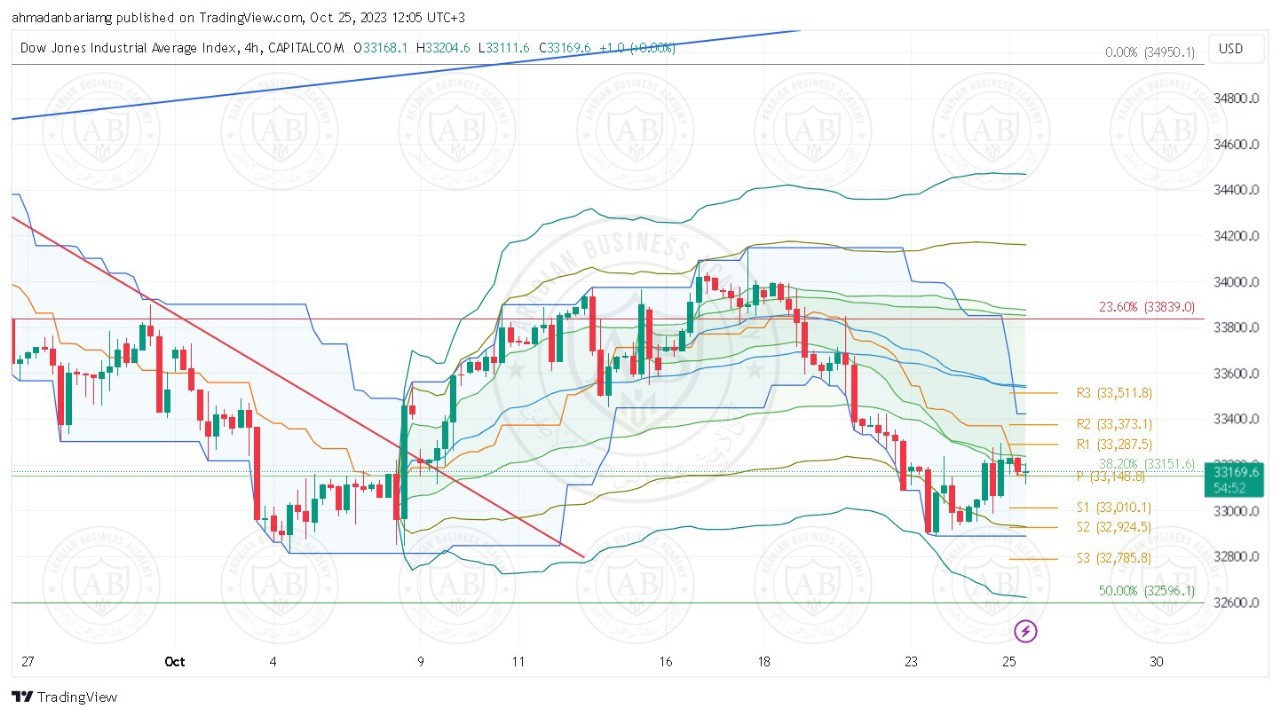
Task: Click the low value L33111.6
Action: 505,47
